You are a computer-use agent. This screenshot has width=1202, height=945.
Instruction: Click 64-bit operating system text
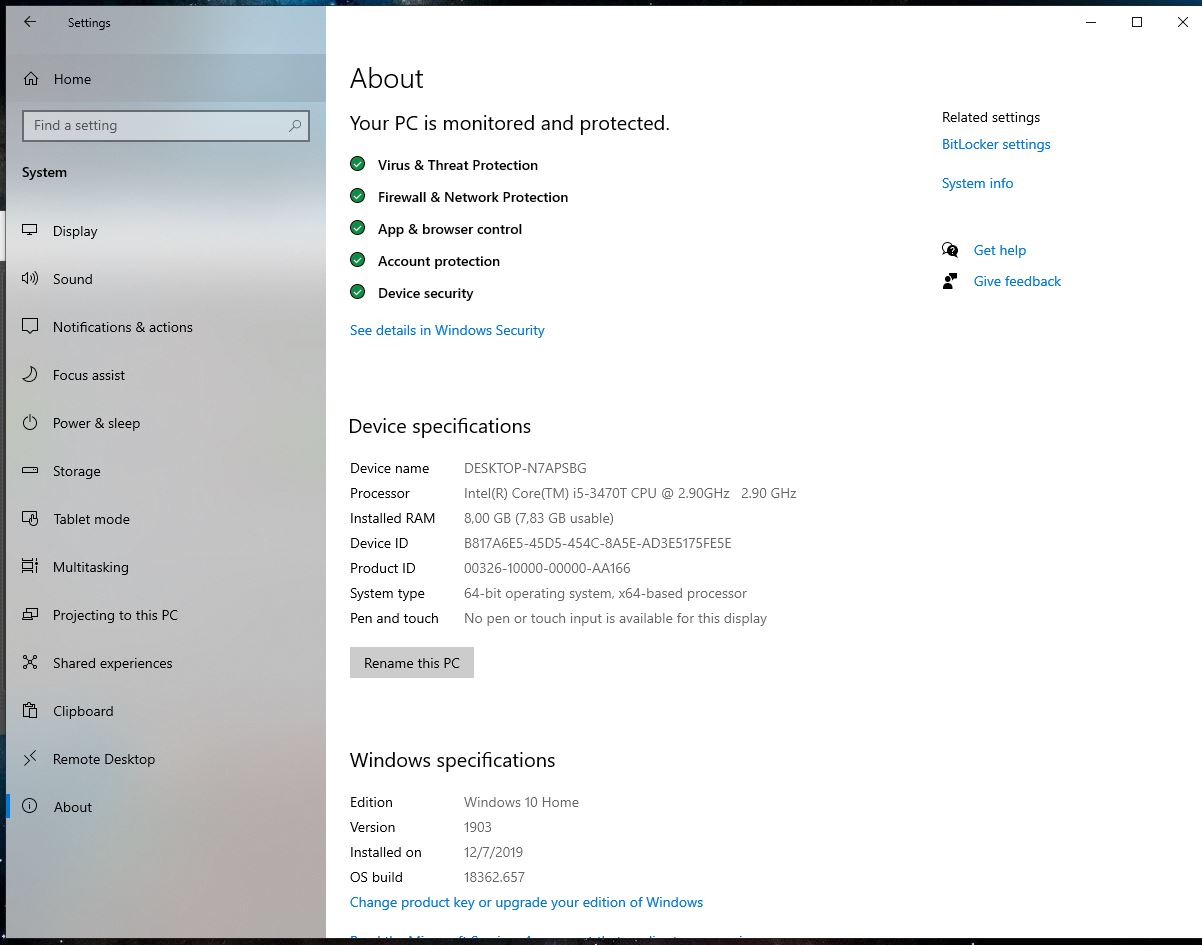tap(605, 593)
